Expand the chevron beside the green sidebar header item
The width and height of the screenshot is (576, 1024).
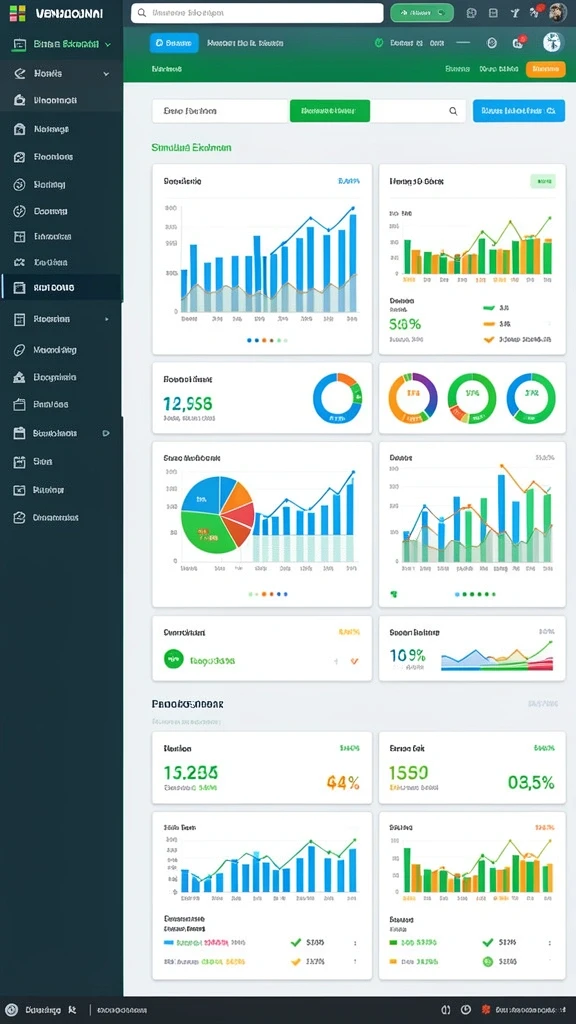[108, 44]
